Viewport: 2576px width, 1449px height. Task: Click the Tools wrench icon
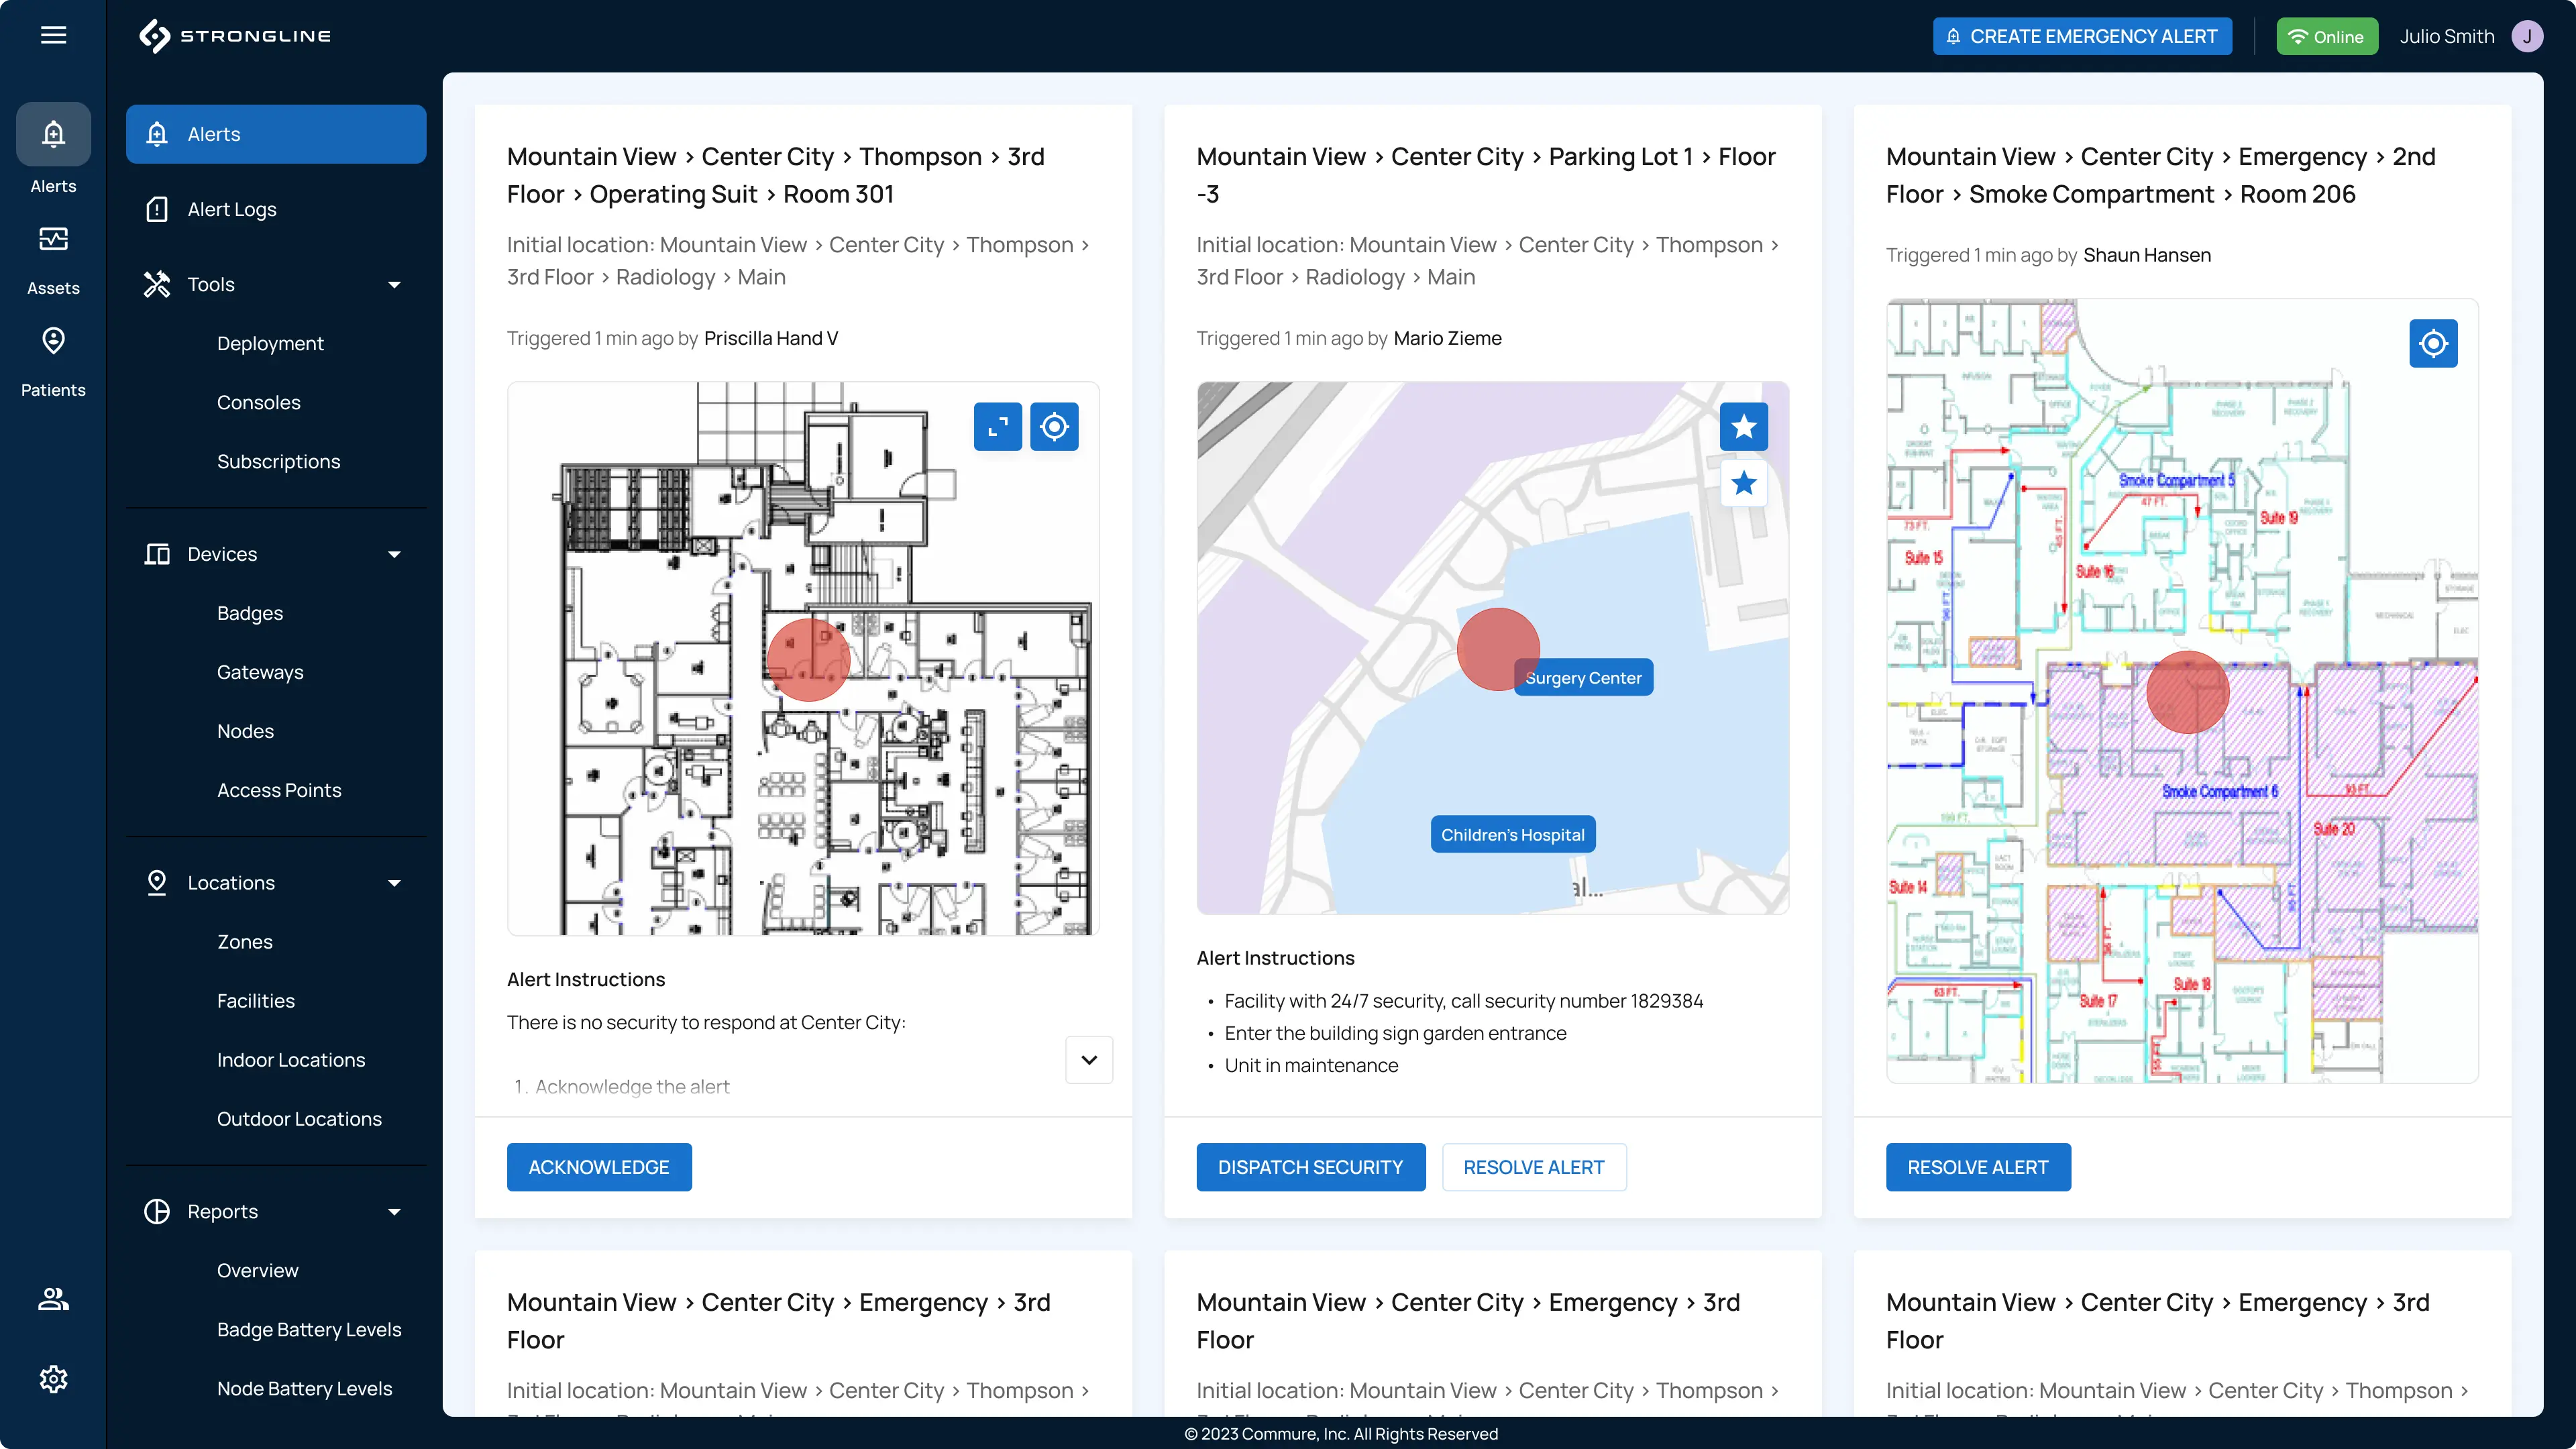(x=157, y=284)
